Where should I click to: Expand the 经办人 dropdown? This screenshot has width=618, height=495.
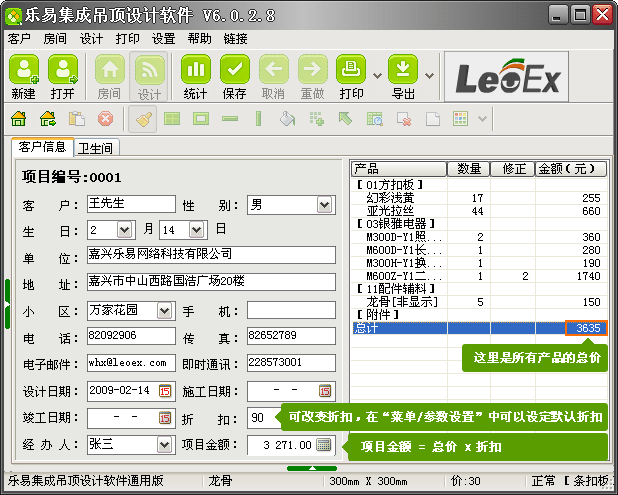pyautogui.click(x=164, y=444)
